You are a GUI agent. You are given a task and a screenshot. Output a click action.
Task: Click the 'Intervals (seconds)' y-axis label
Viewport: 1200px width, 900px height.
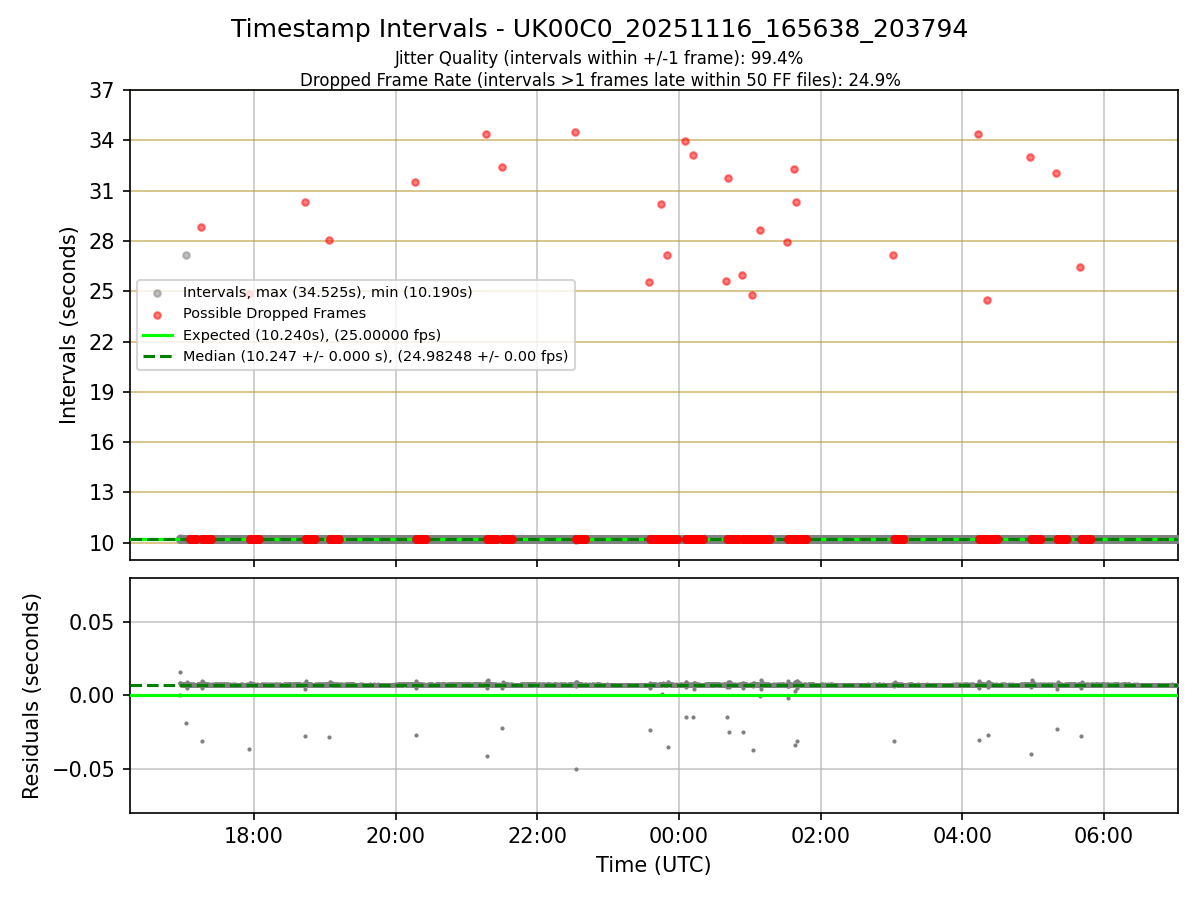click(69, 325)
